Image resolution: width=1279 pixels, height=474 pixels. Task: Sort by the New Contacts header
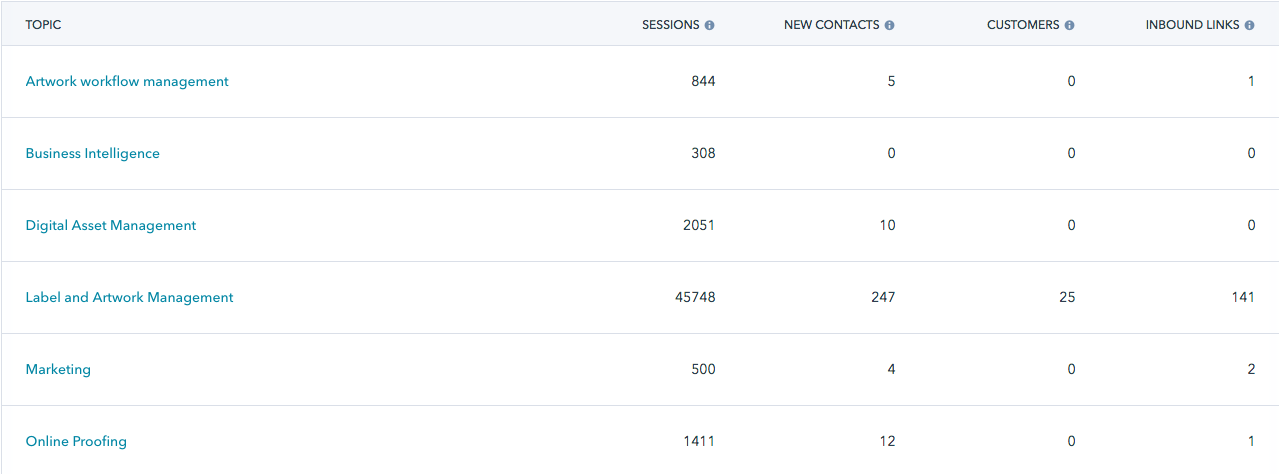(x=832, y=25)
